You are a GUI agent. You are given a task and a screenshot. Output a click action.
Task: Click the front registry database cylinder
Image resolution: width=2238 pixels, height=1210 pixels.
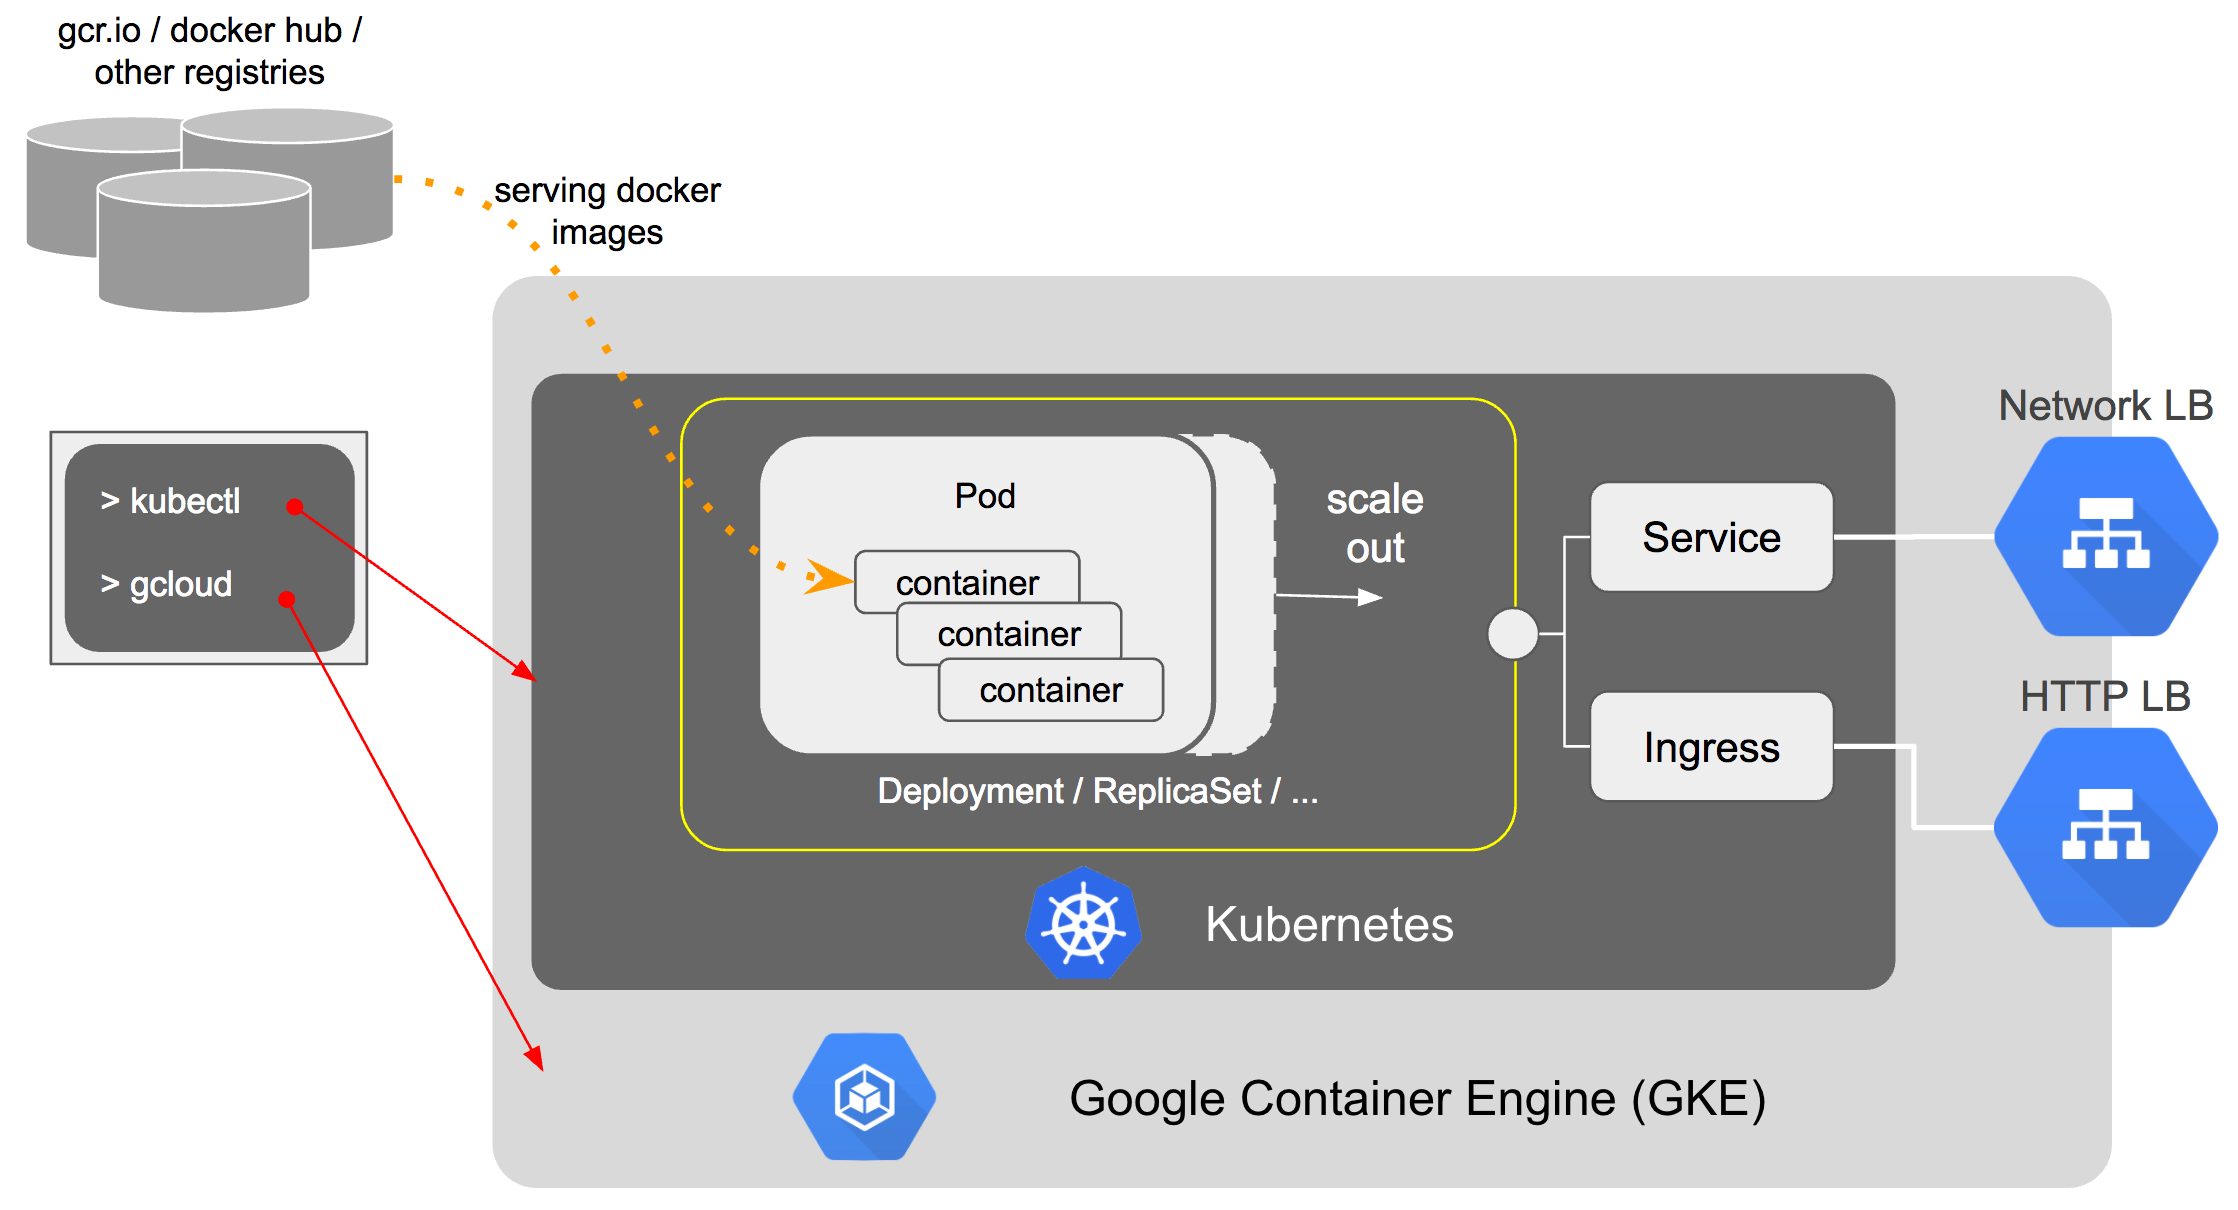204,242
